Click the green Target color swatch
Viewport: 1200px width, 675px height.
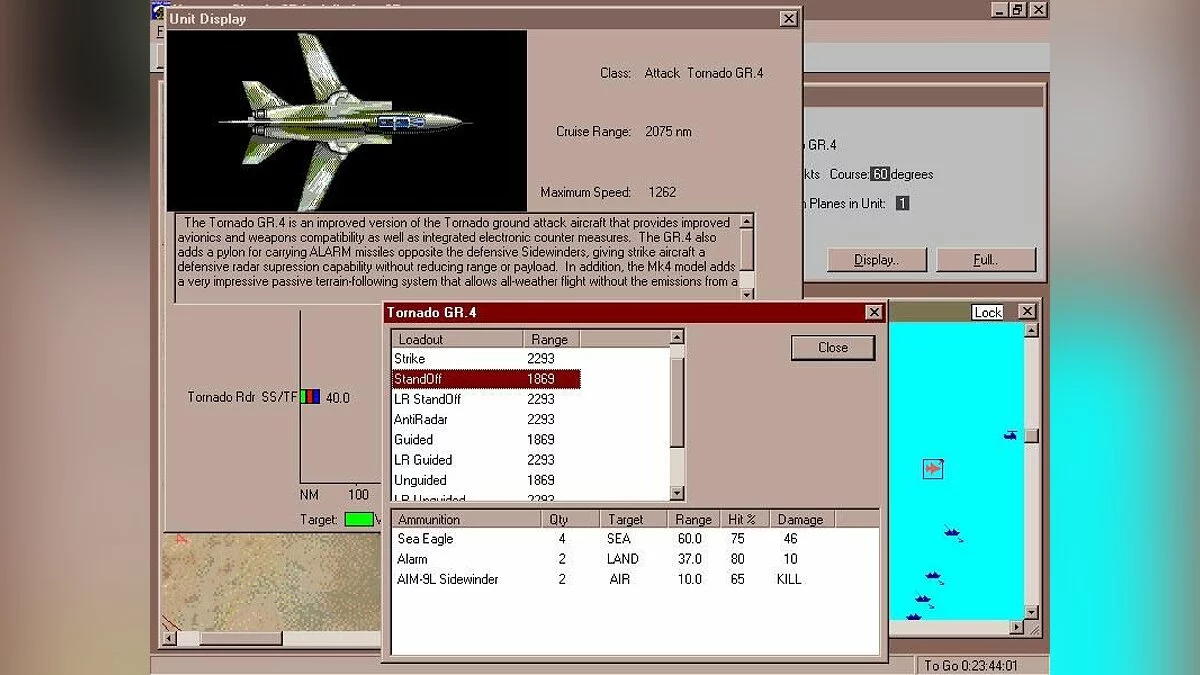tap(358, 519)
